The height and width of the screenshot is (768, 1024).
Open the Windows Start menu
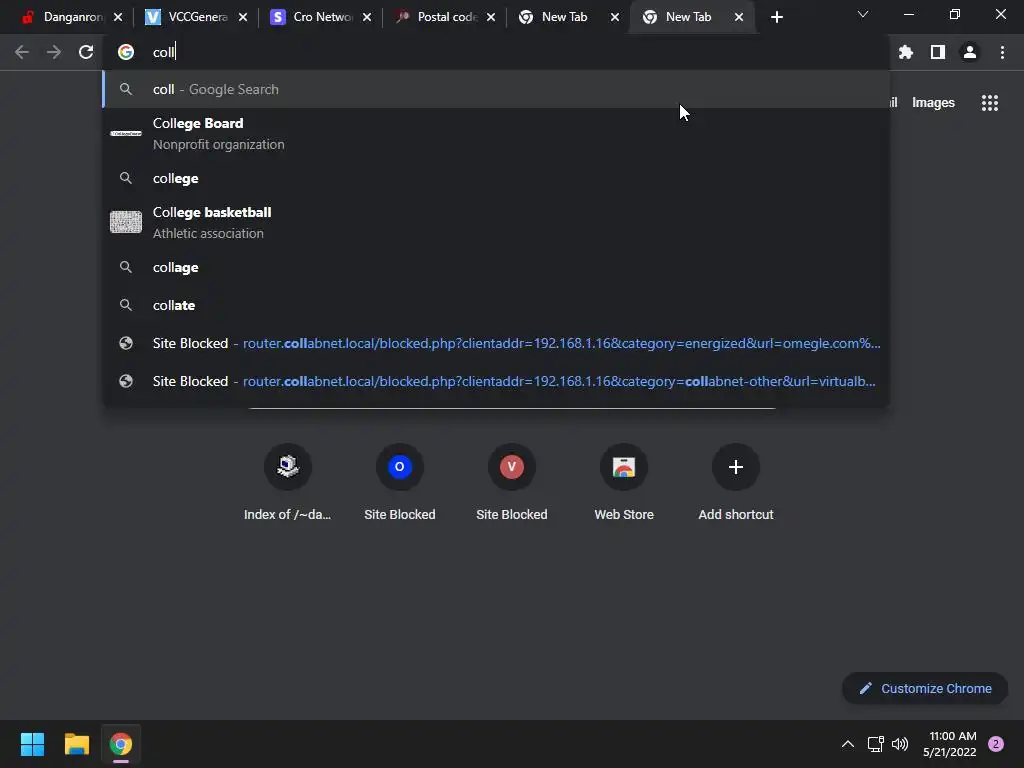[x=32, y=744]
